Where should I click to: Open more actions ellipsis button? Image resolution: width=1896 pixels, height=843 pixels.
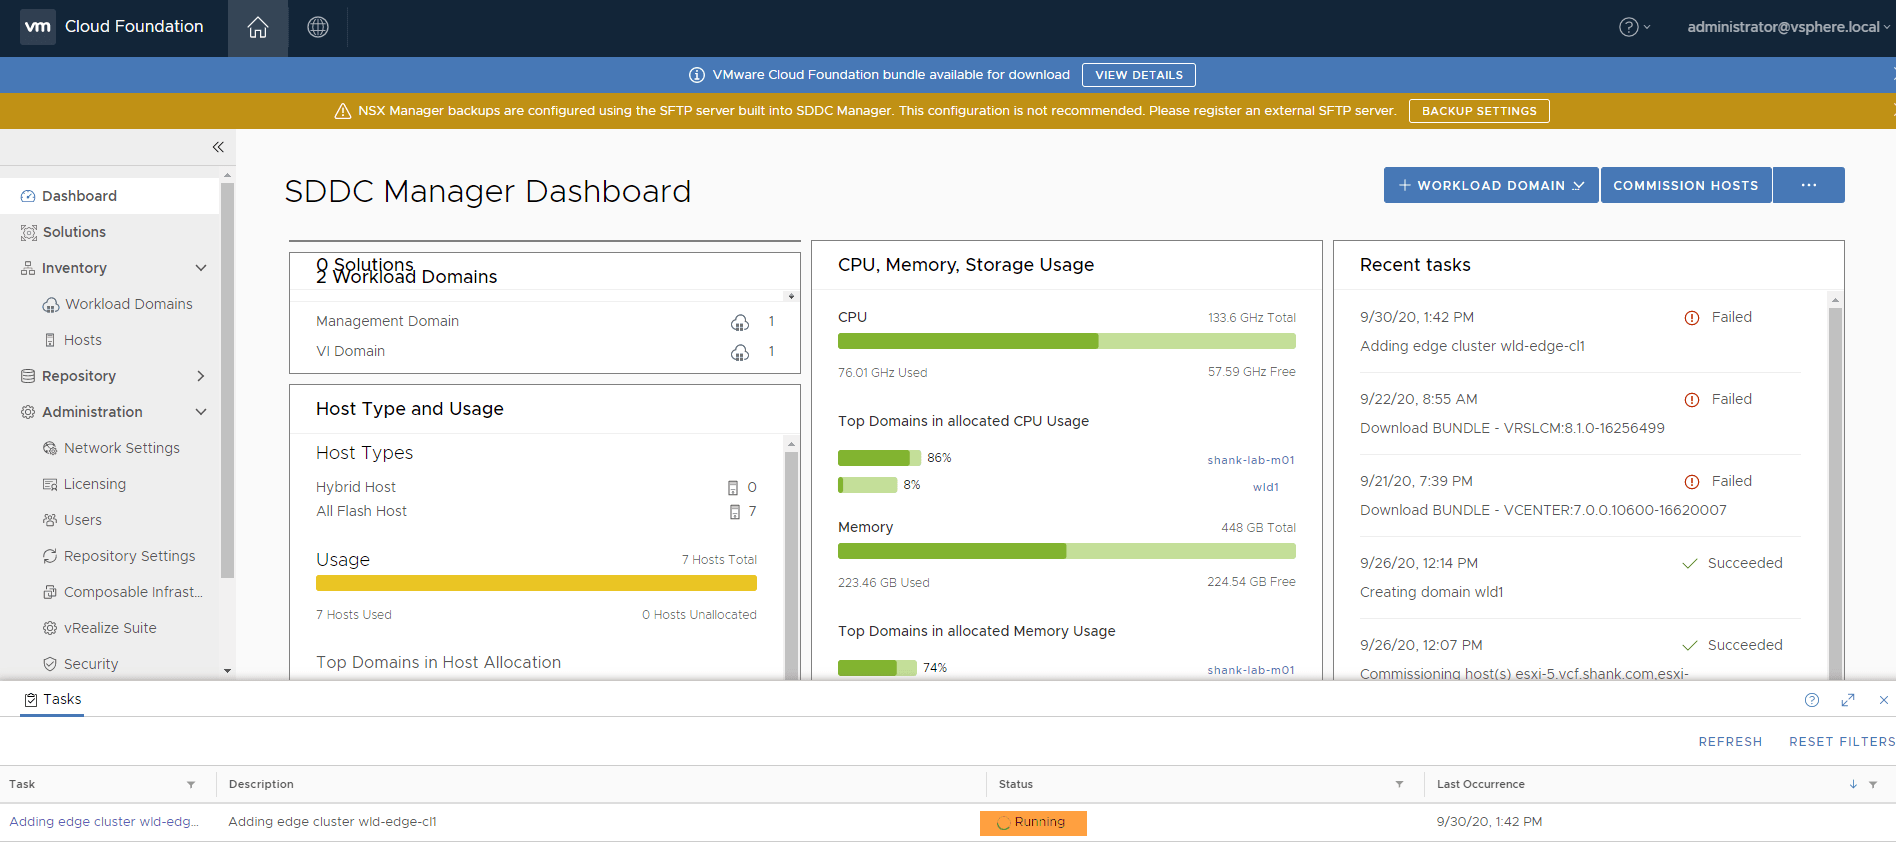pos(1809,185)
